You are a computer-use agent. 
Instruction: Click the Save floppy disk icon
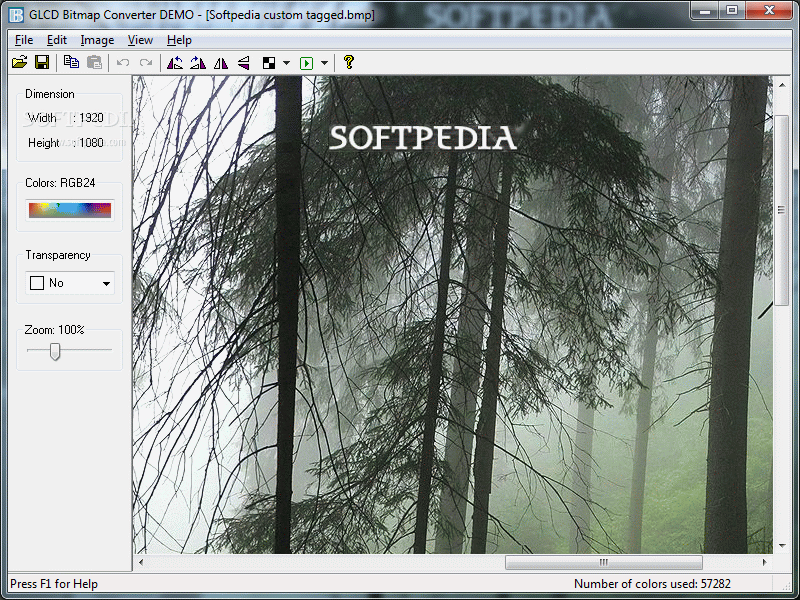click(x=42, y=63)
